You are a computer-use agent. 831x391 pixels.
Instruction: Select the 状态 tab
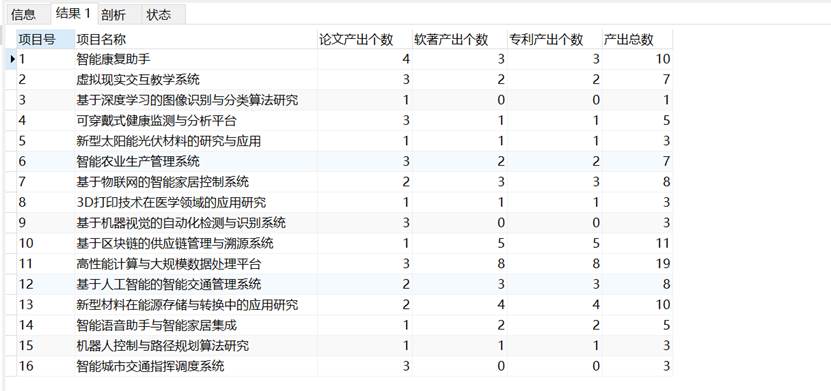(159, 15)
